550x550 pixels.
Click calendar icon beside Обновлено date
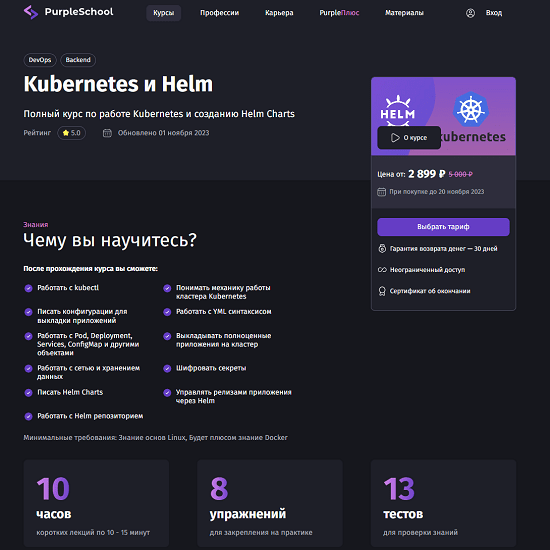pyautogui.click(x=107, y=133)
